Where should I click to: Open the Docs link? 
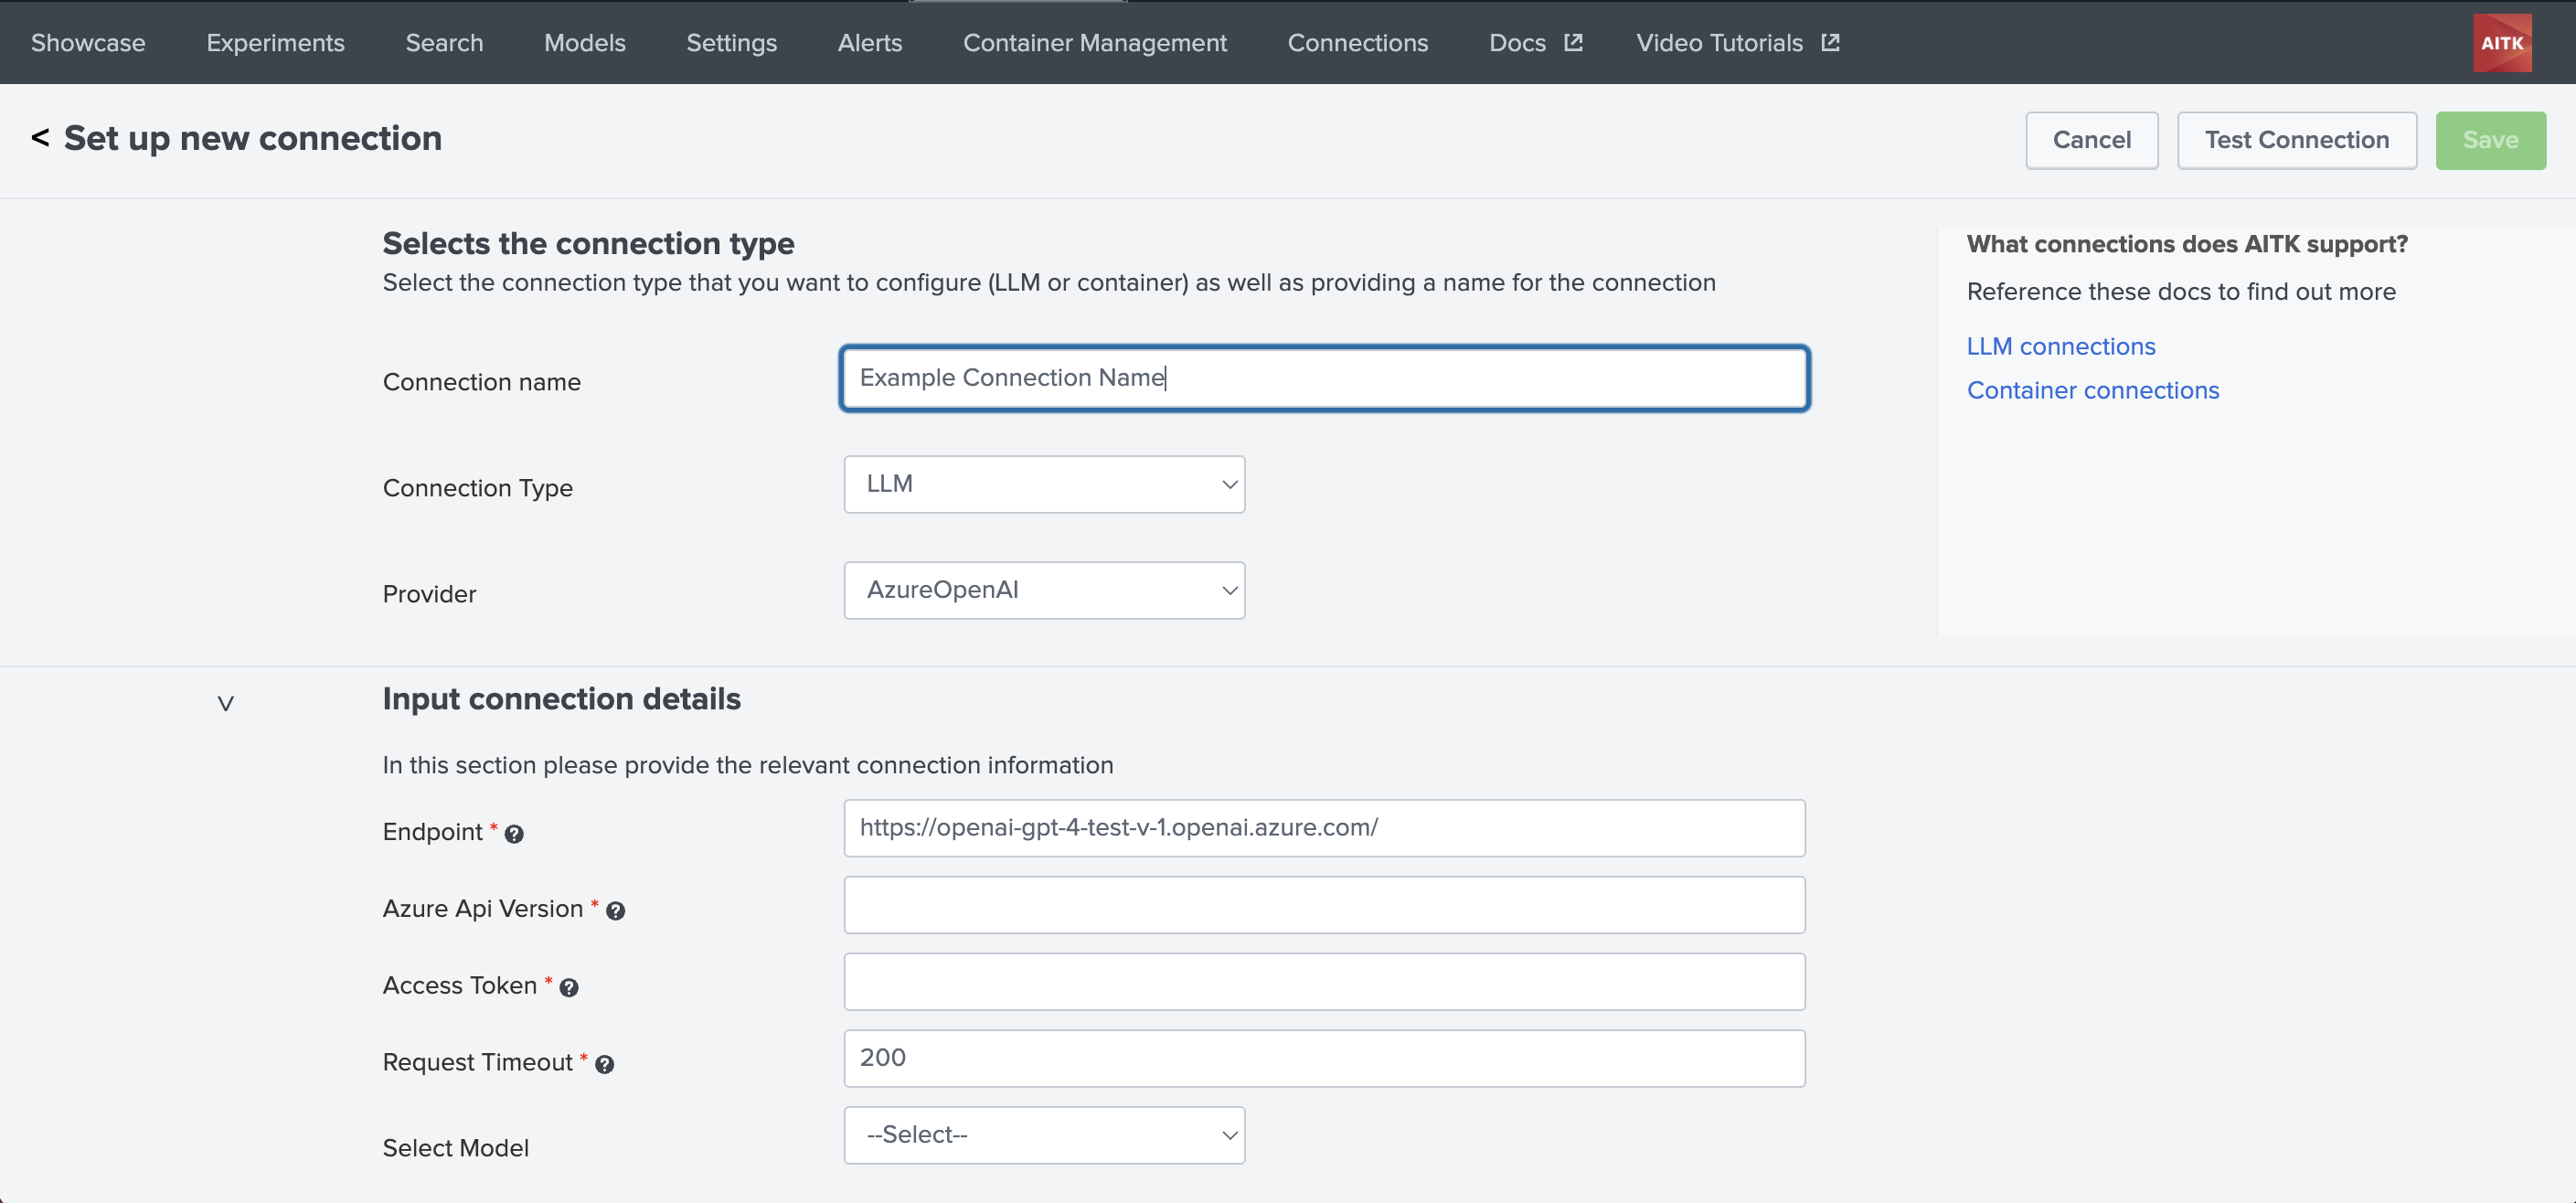1517,42
